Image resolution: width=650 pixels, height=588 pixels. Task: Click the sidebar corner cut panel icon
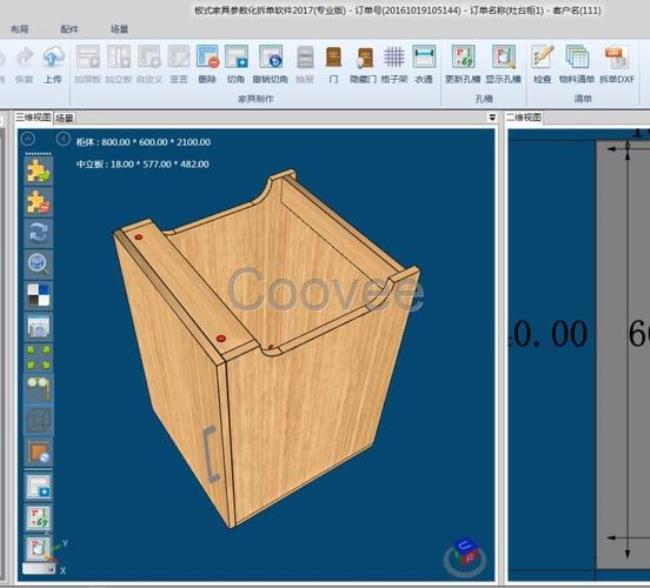39,486
